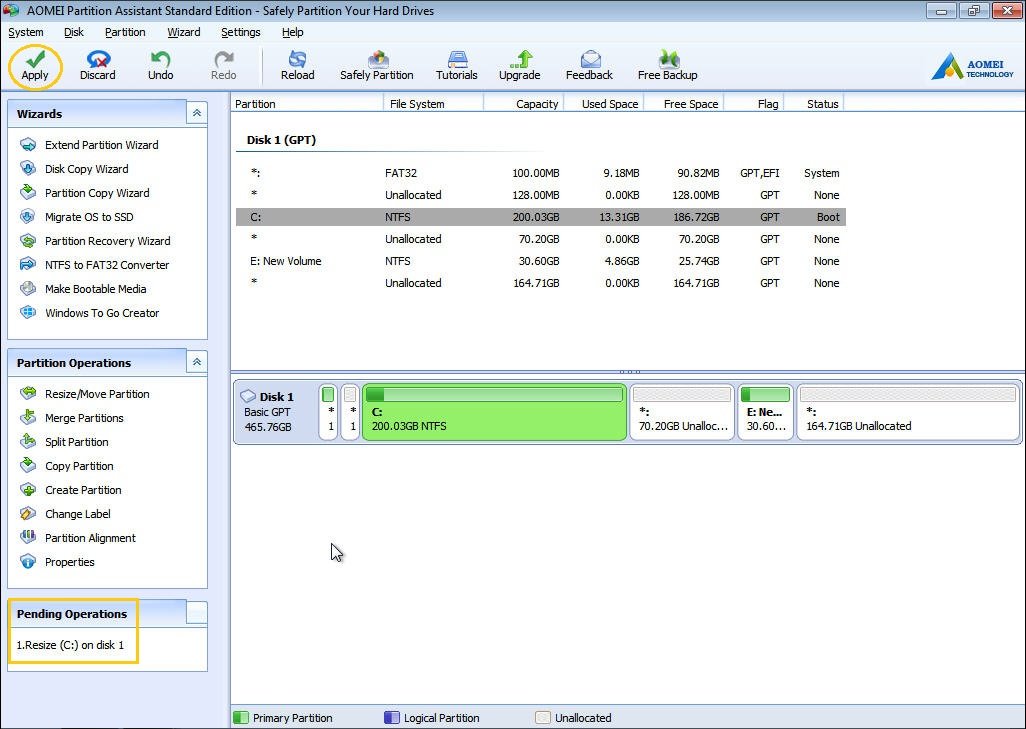This screenshot has height=729, width=1026.
Task: Sort by the Partition column header
Action: pyautogui.click(x=307, y=103)
